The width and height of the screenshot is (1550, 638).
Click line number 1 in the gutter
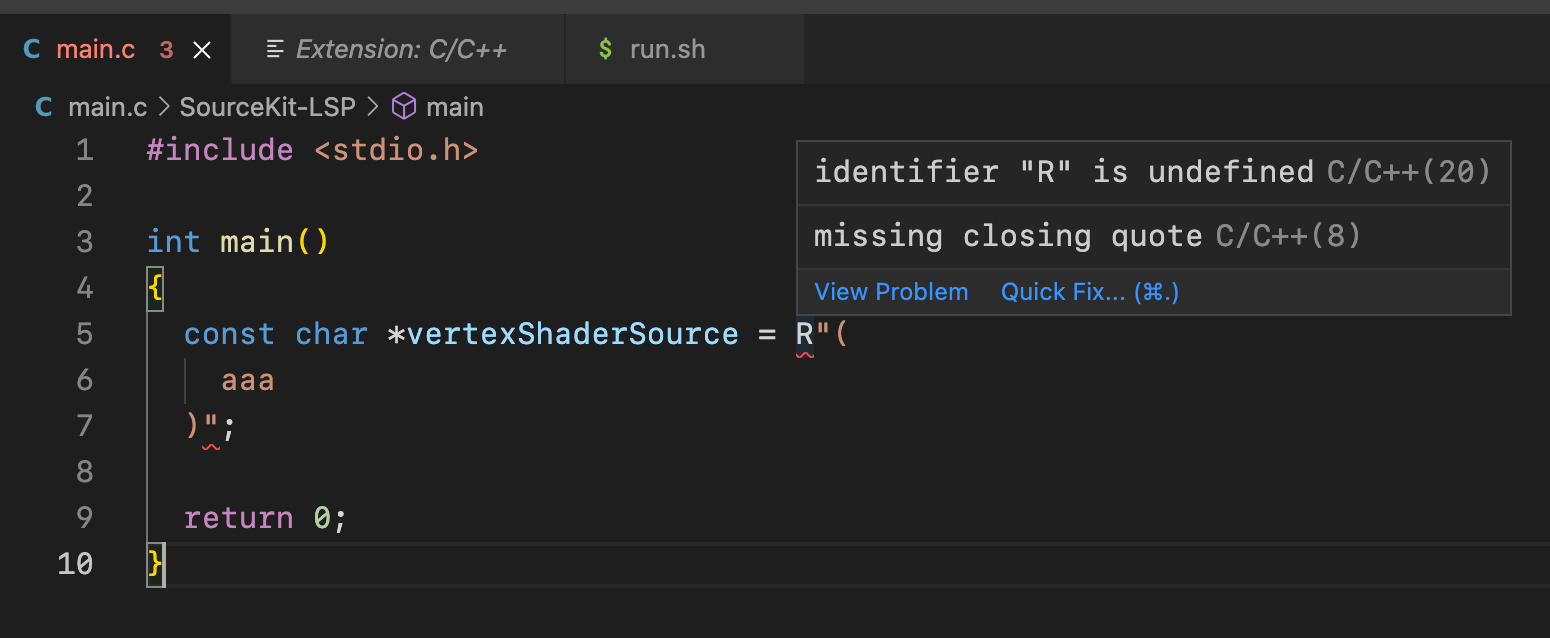[x=85, y=150]
